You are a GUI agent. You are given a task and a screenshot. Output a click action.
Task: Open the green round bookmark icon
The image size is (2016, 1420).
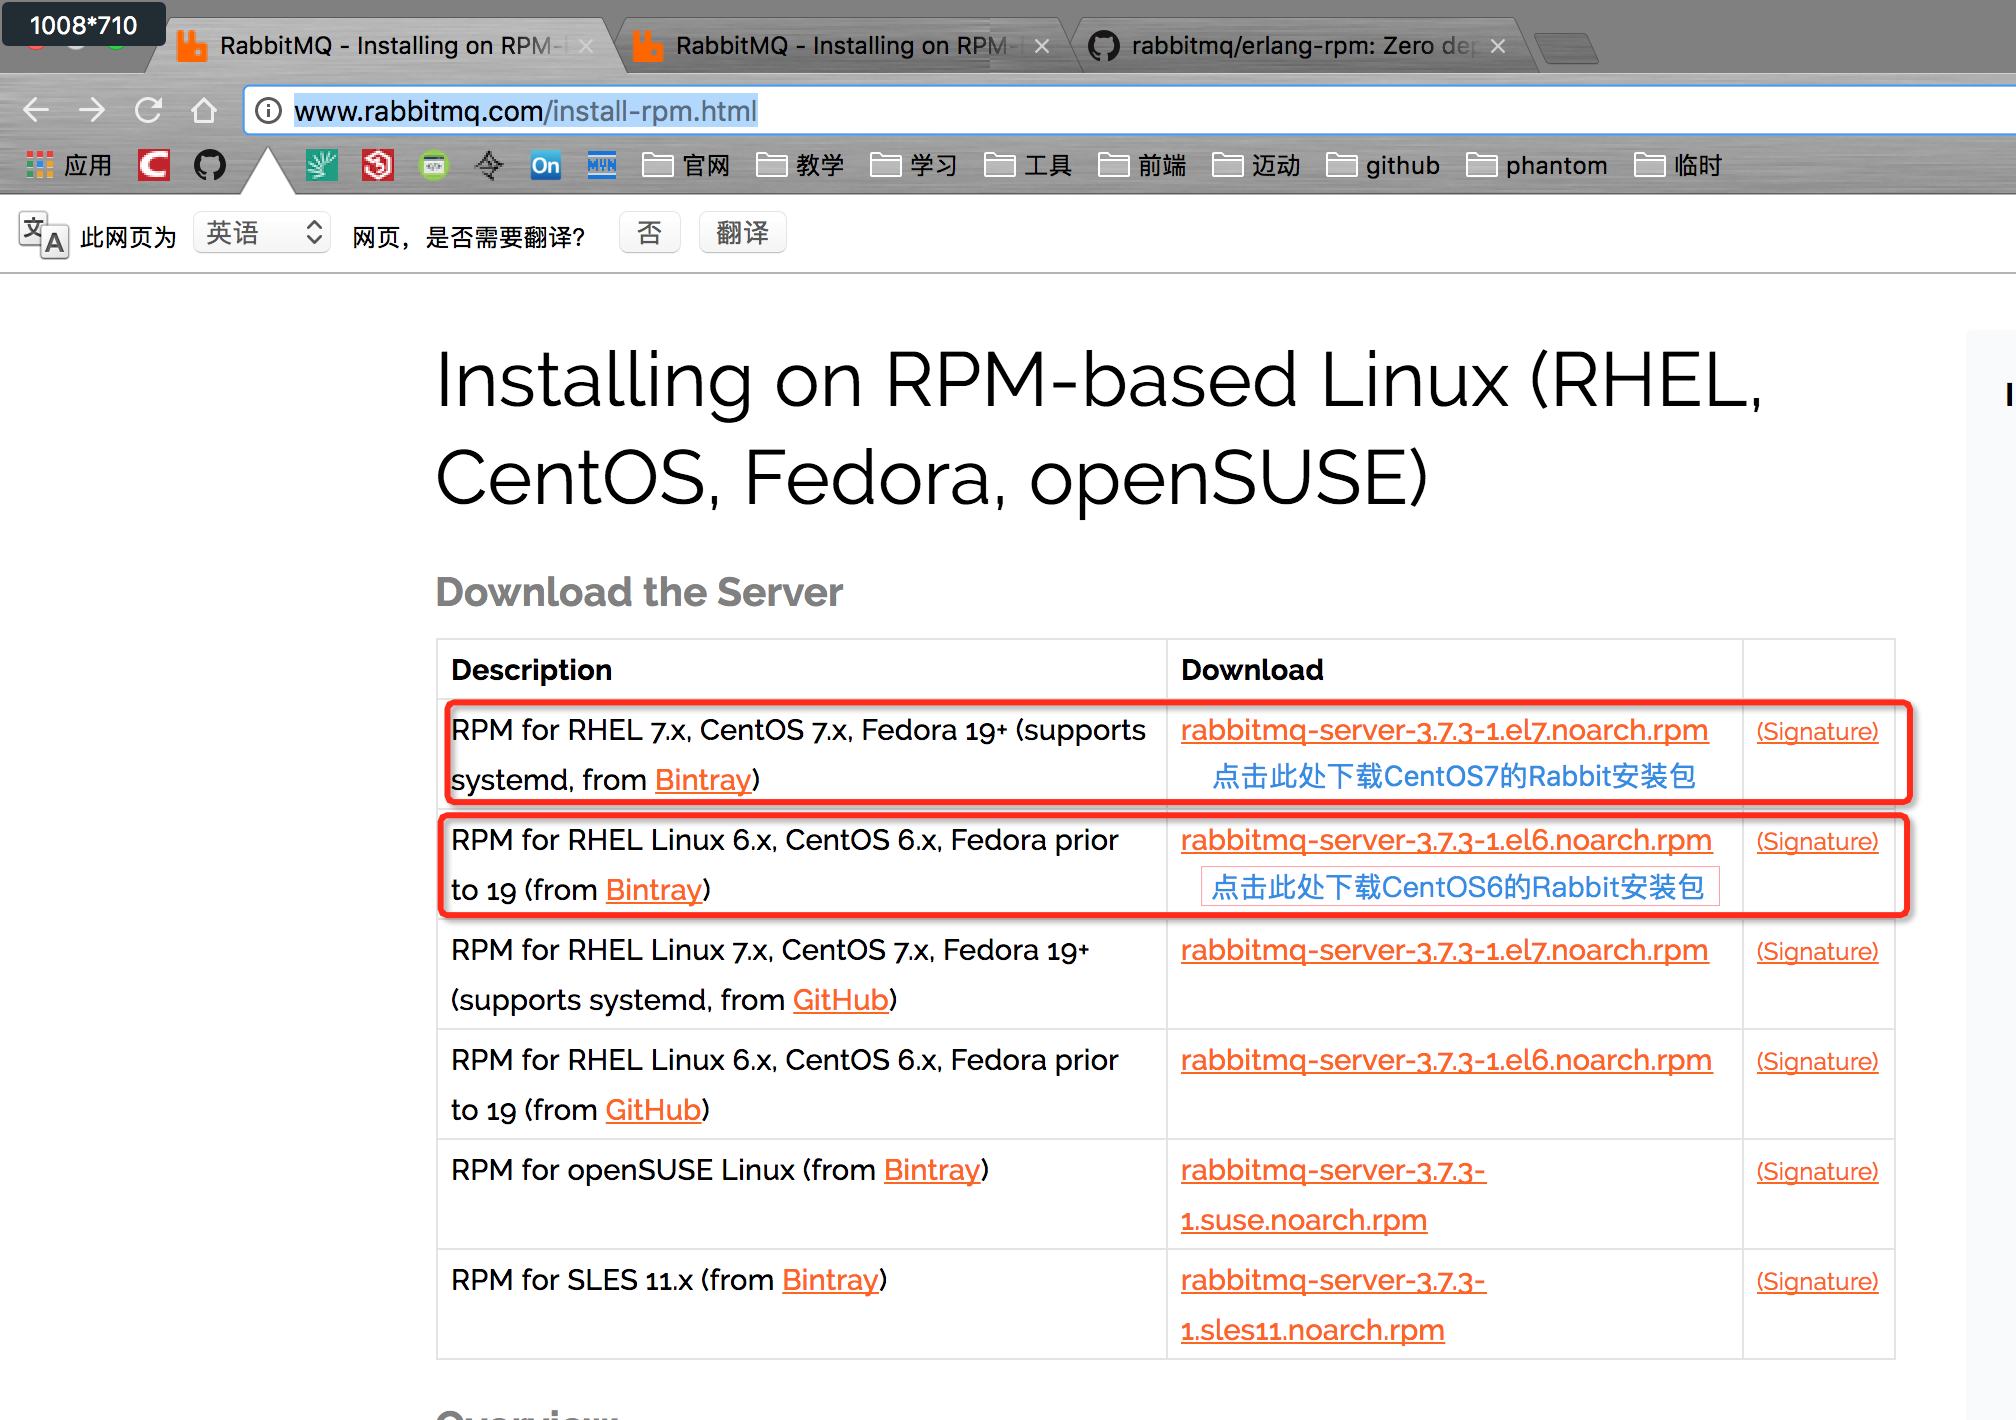(x=434, y=165)
